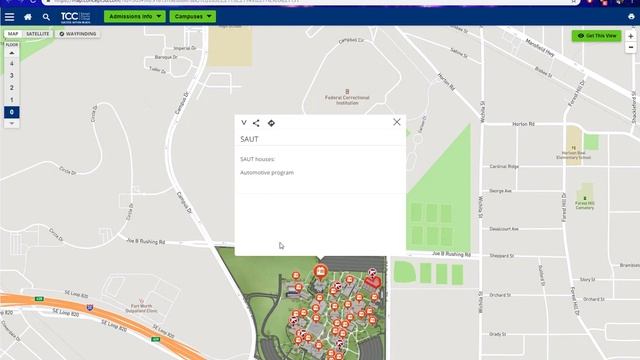
Task: Expand the Admissions Info dropdown
Action: [135, 16]
